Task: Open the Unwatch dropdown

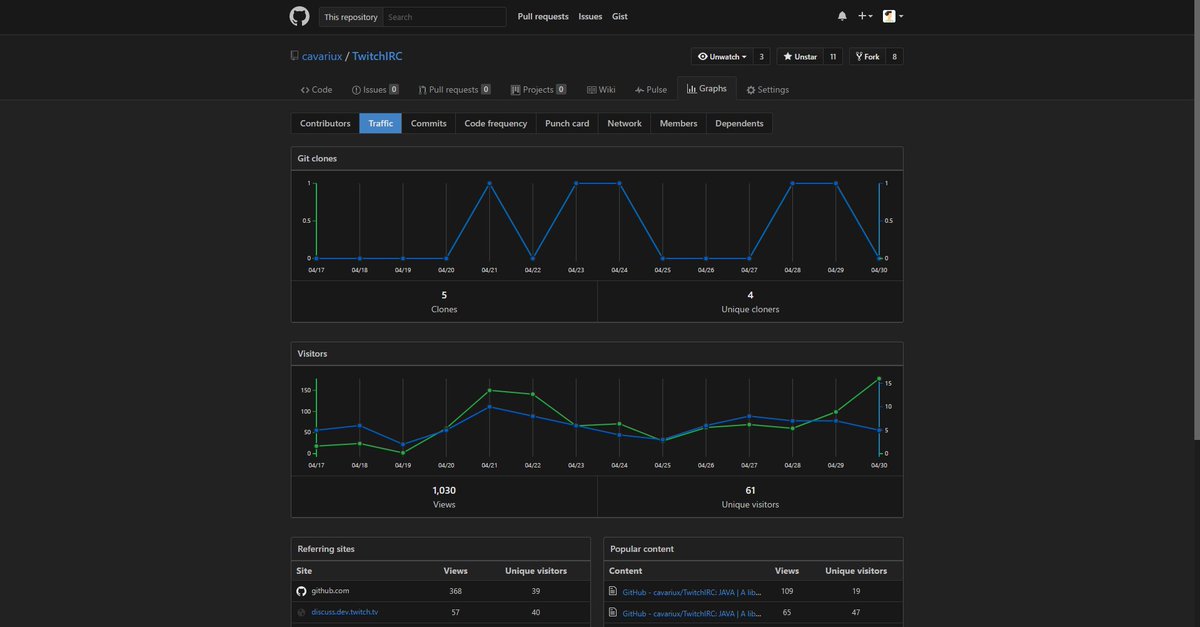Action: pos(722,56)
